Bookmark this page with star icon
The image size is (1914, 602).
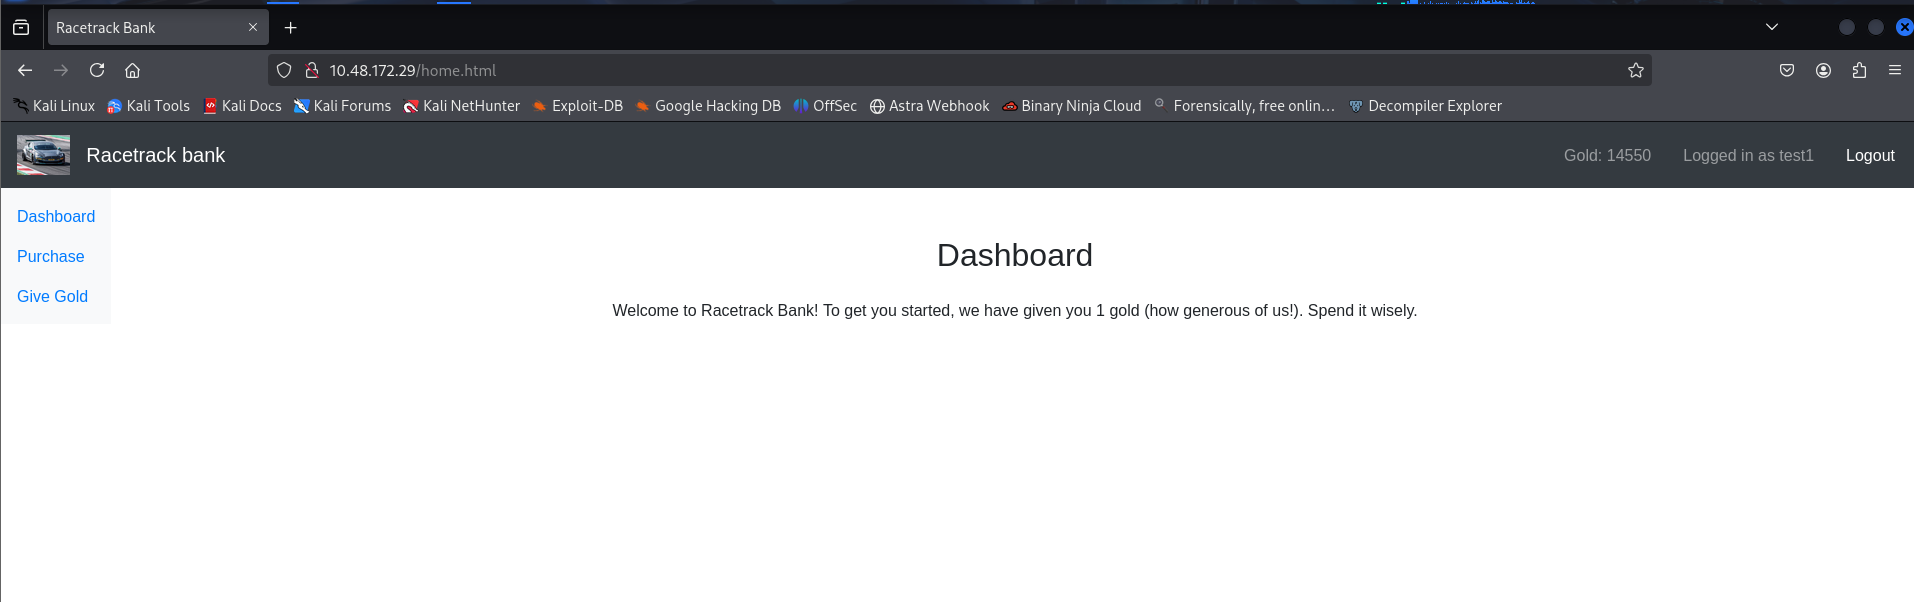1635,70
